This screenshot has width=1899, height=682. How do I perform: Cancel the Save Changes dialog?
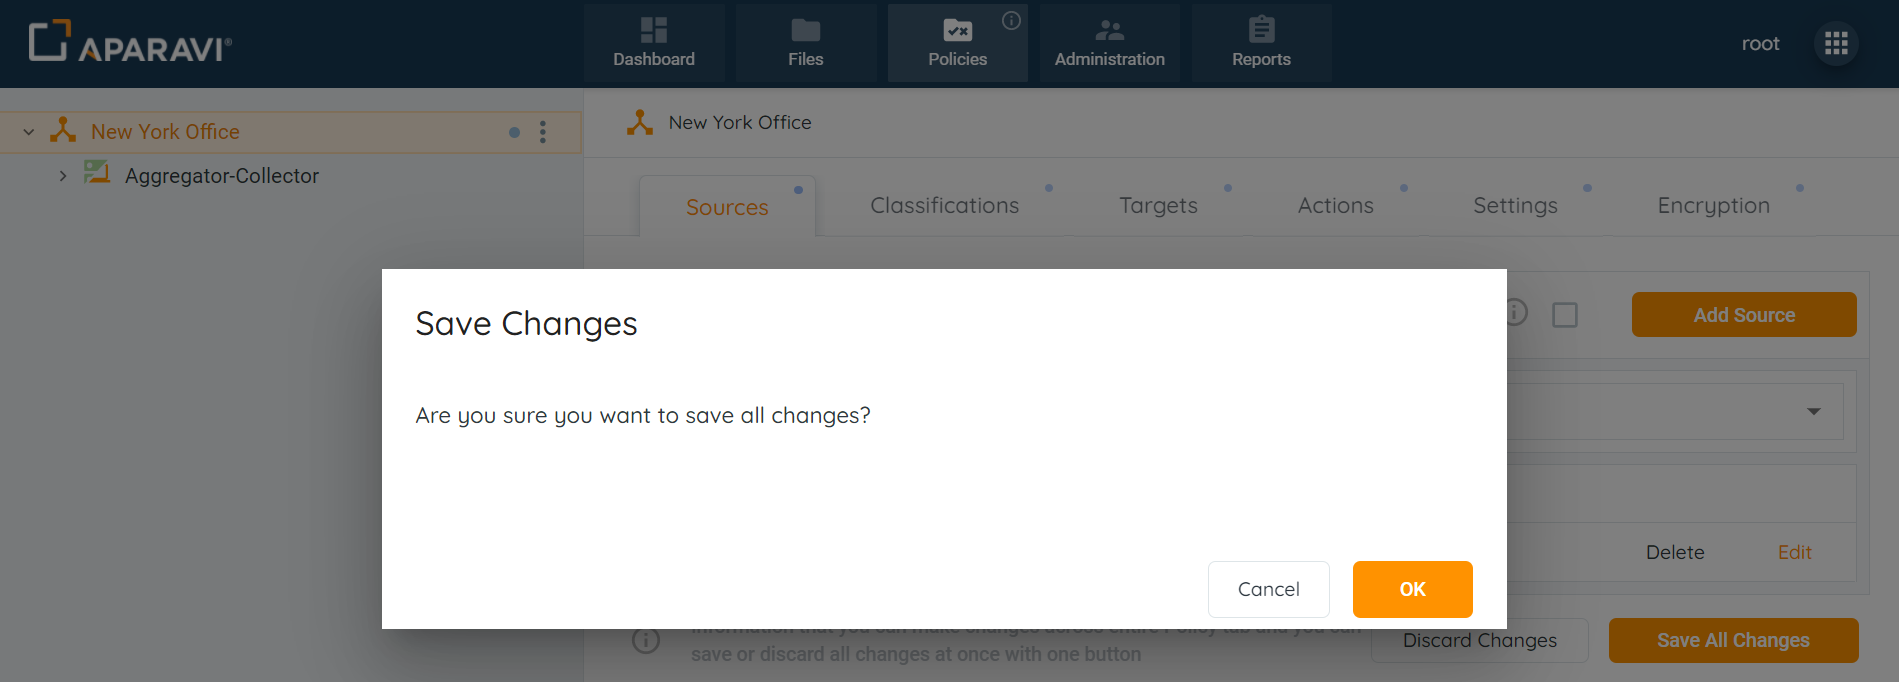(x=1268, y=589)
